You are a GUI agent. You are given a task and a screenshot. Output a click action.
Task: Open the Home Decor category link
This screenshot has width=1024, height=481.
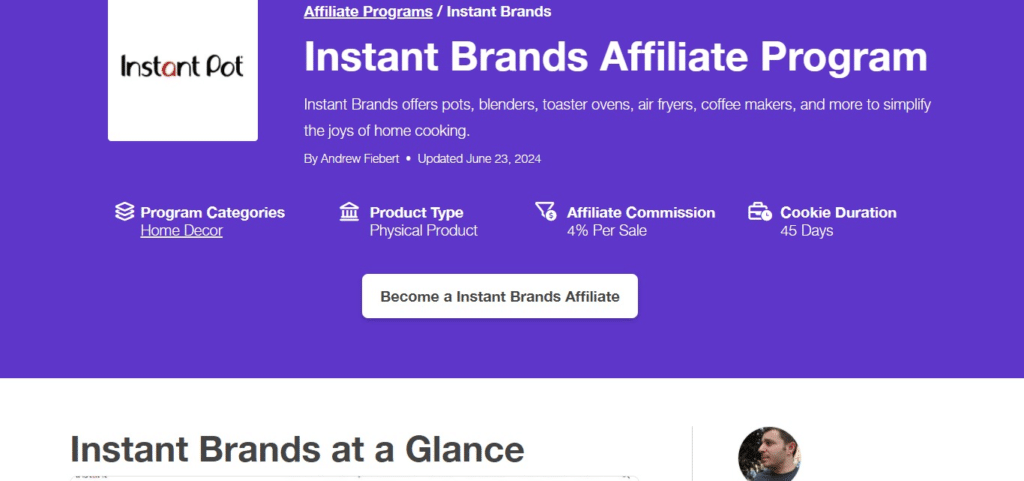(x=181, y=231)
